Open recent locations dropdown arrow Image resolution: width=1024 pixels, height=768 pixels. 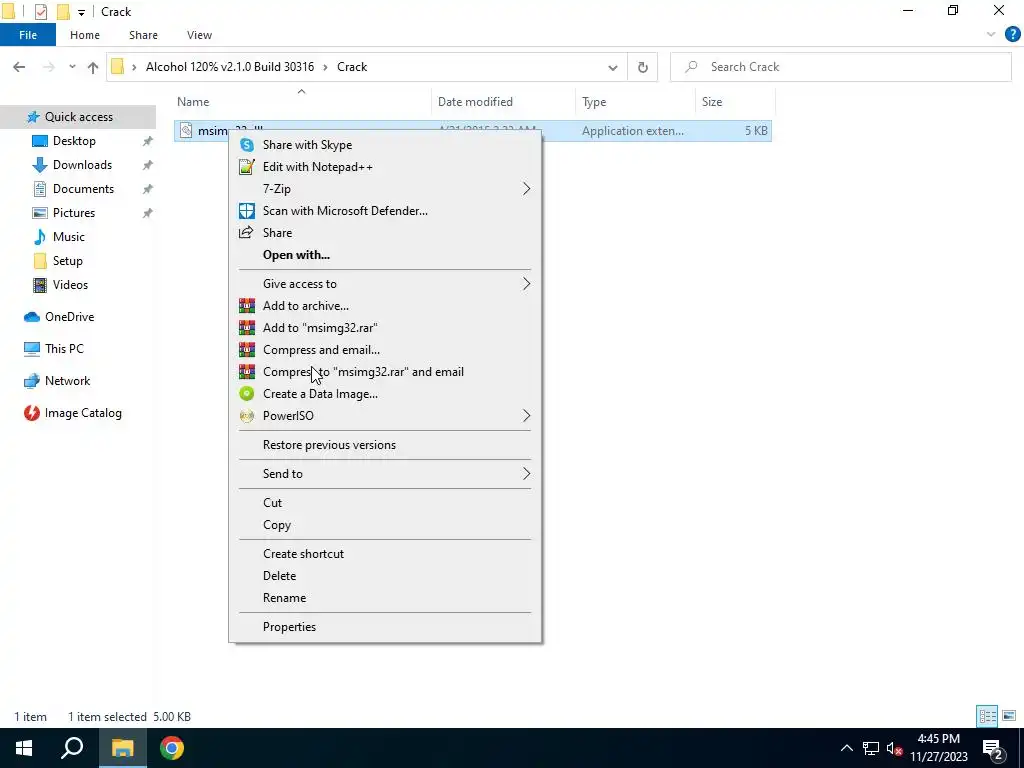[x=72, y=67]
